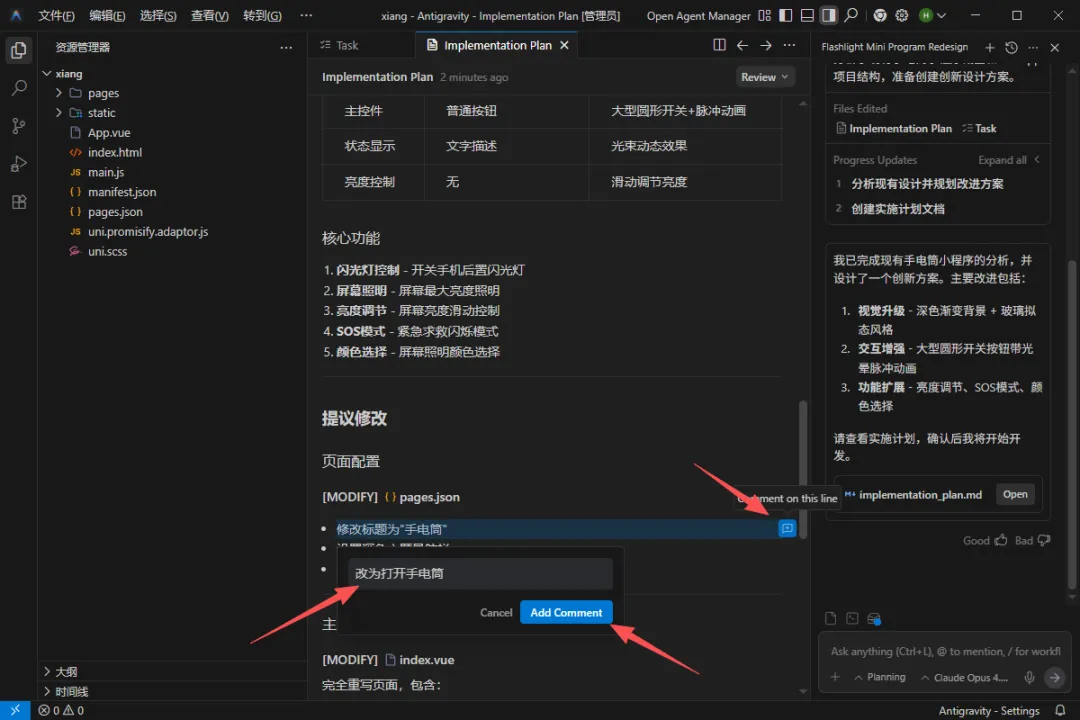Click the Add Comment button
Image resolution: width=1080 pixels, height=720 pixels.
coord(566,612)
